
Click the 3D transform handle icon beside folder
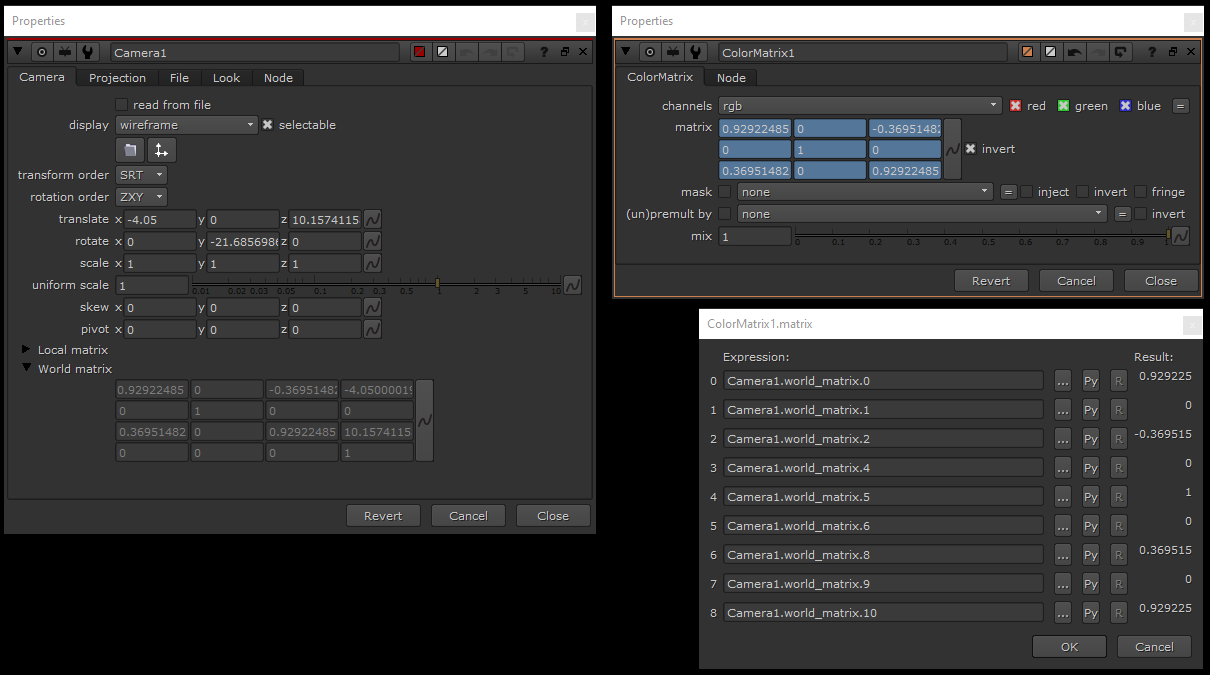coord(160,149)
